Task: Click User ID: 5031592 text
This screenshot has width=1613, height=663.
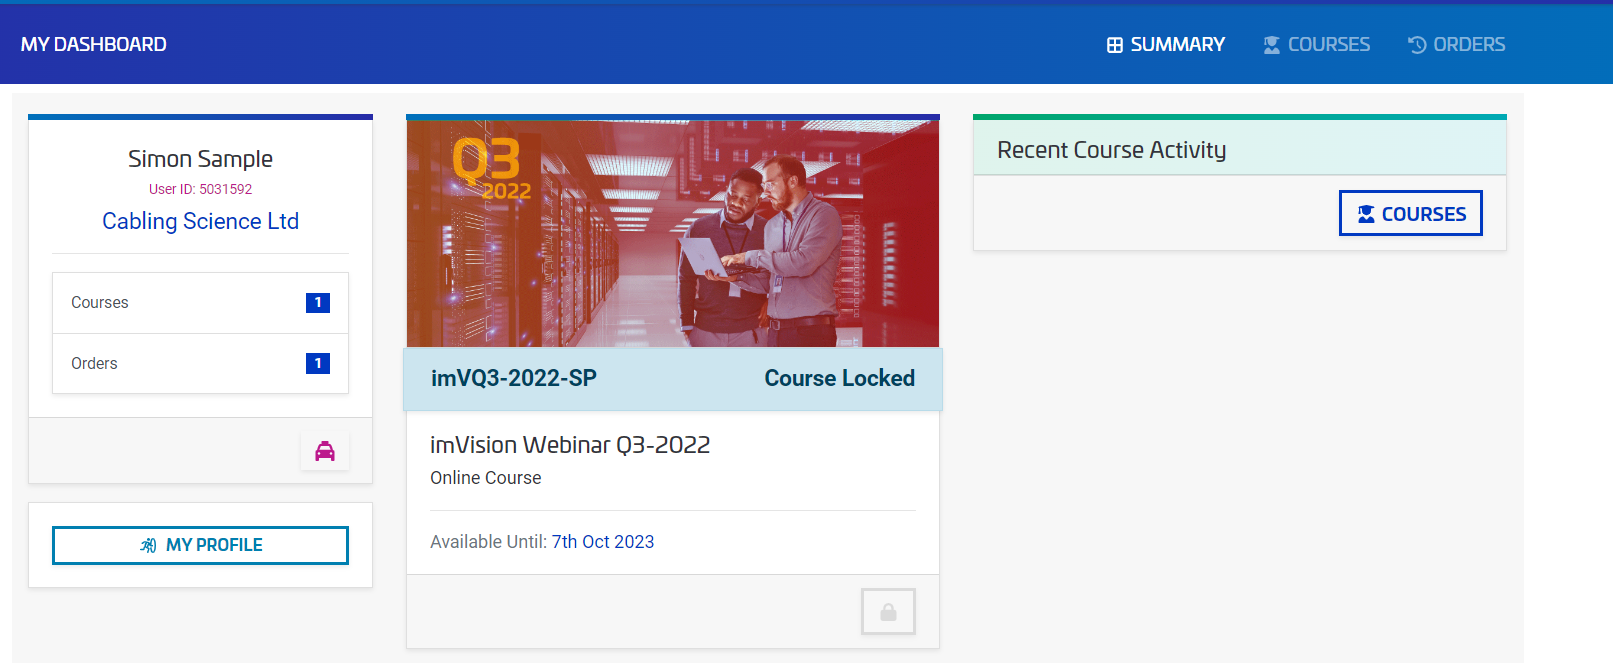Action: click(200, 189)
